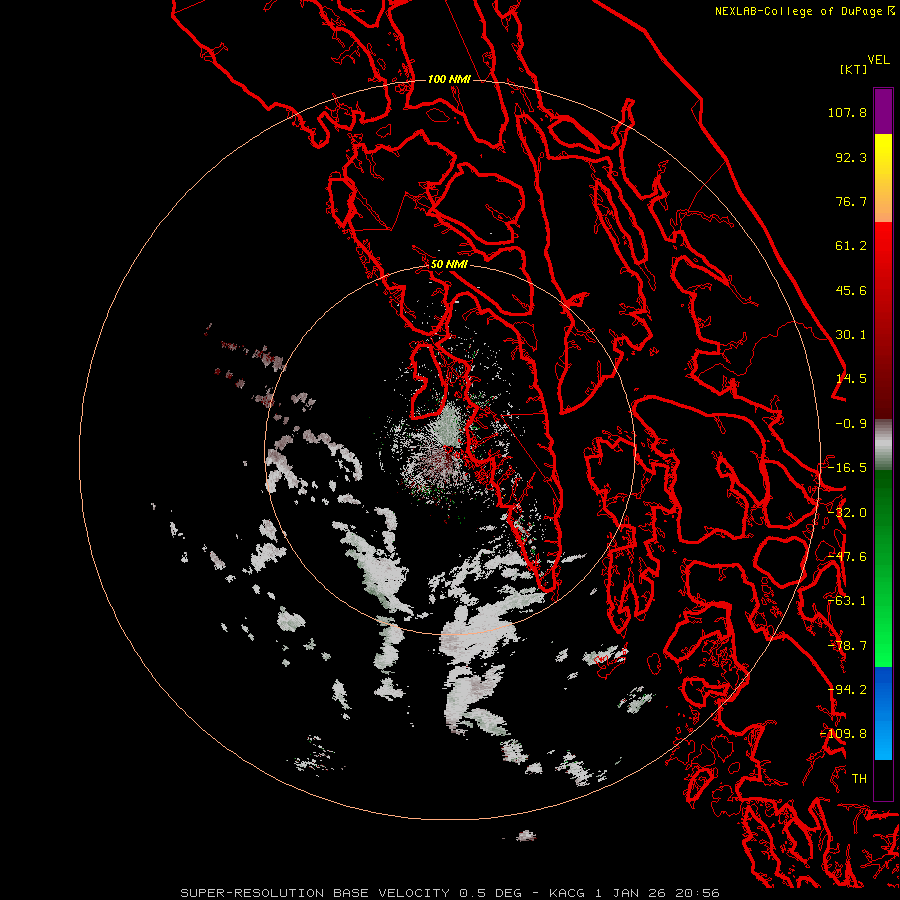Click the Super-Resolution Base Velocity caption
This screenshot has height=900, width=900.
pyautogui.click(x=449, y=893)
